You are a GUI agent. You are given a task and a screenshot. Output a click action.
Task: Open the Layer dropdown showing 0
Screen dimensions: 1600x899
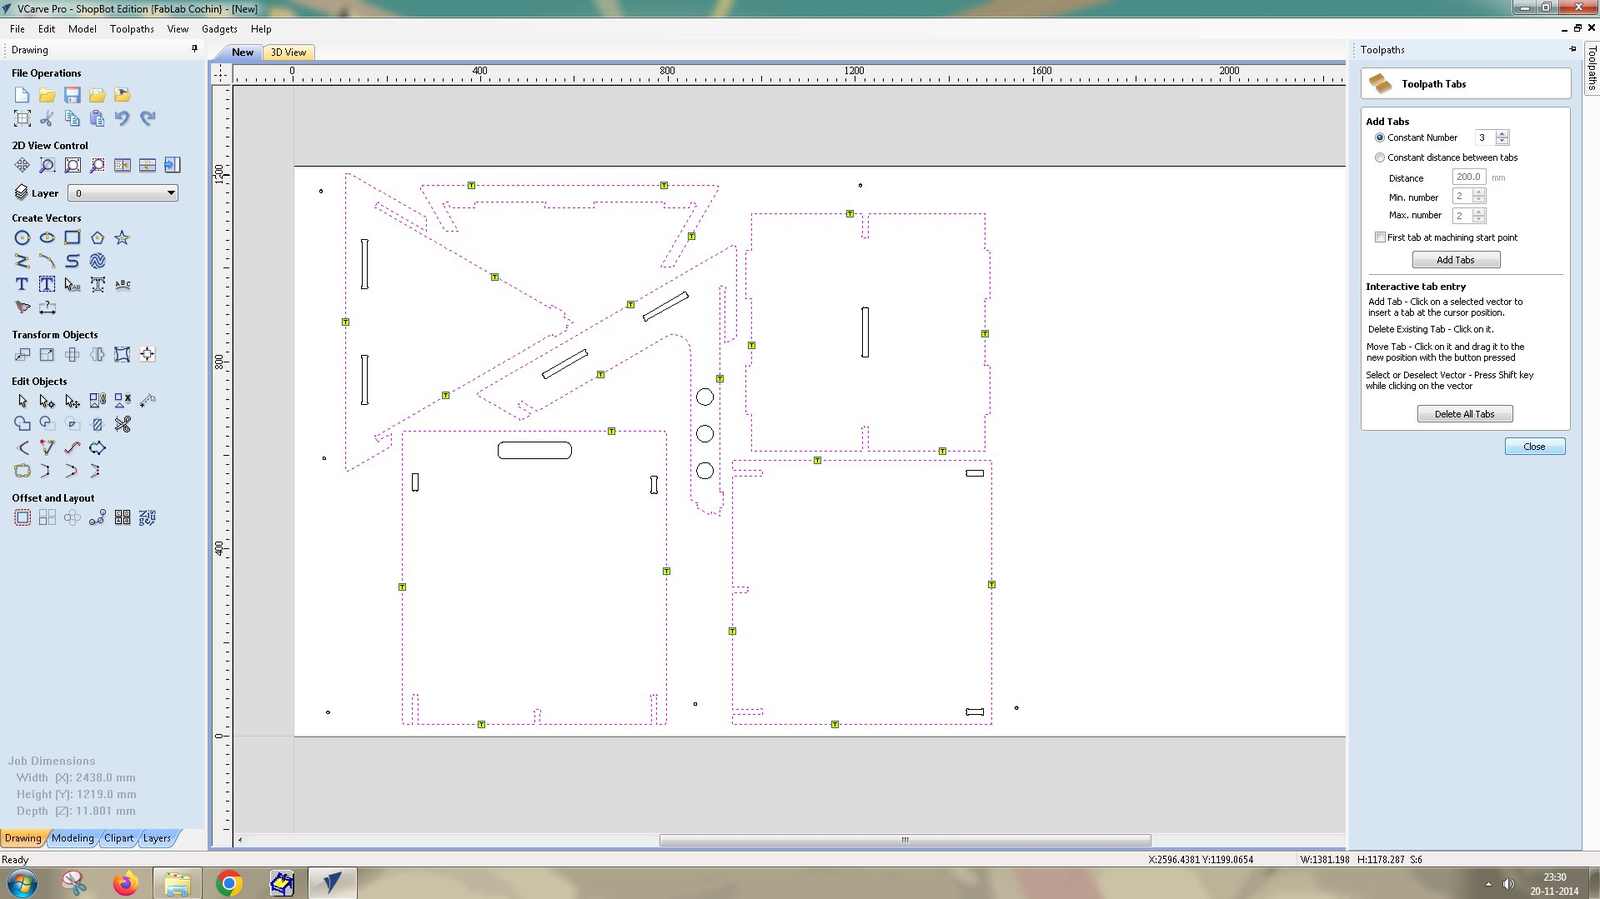point(123,193)
